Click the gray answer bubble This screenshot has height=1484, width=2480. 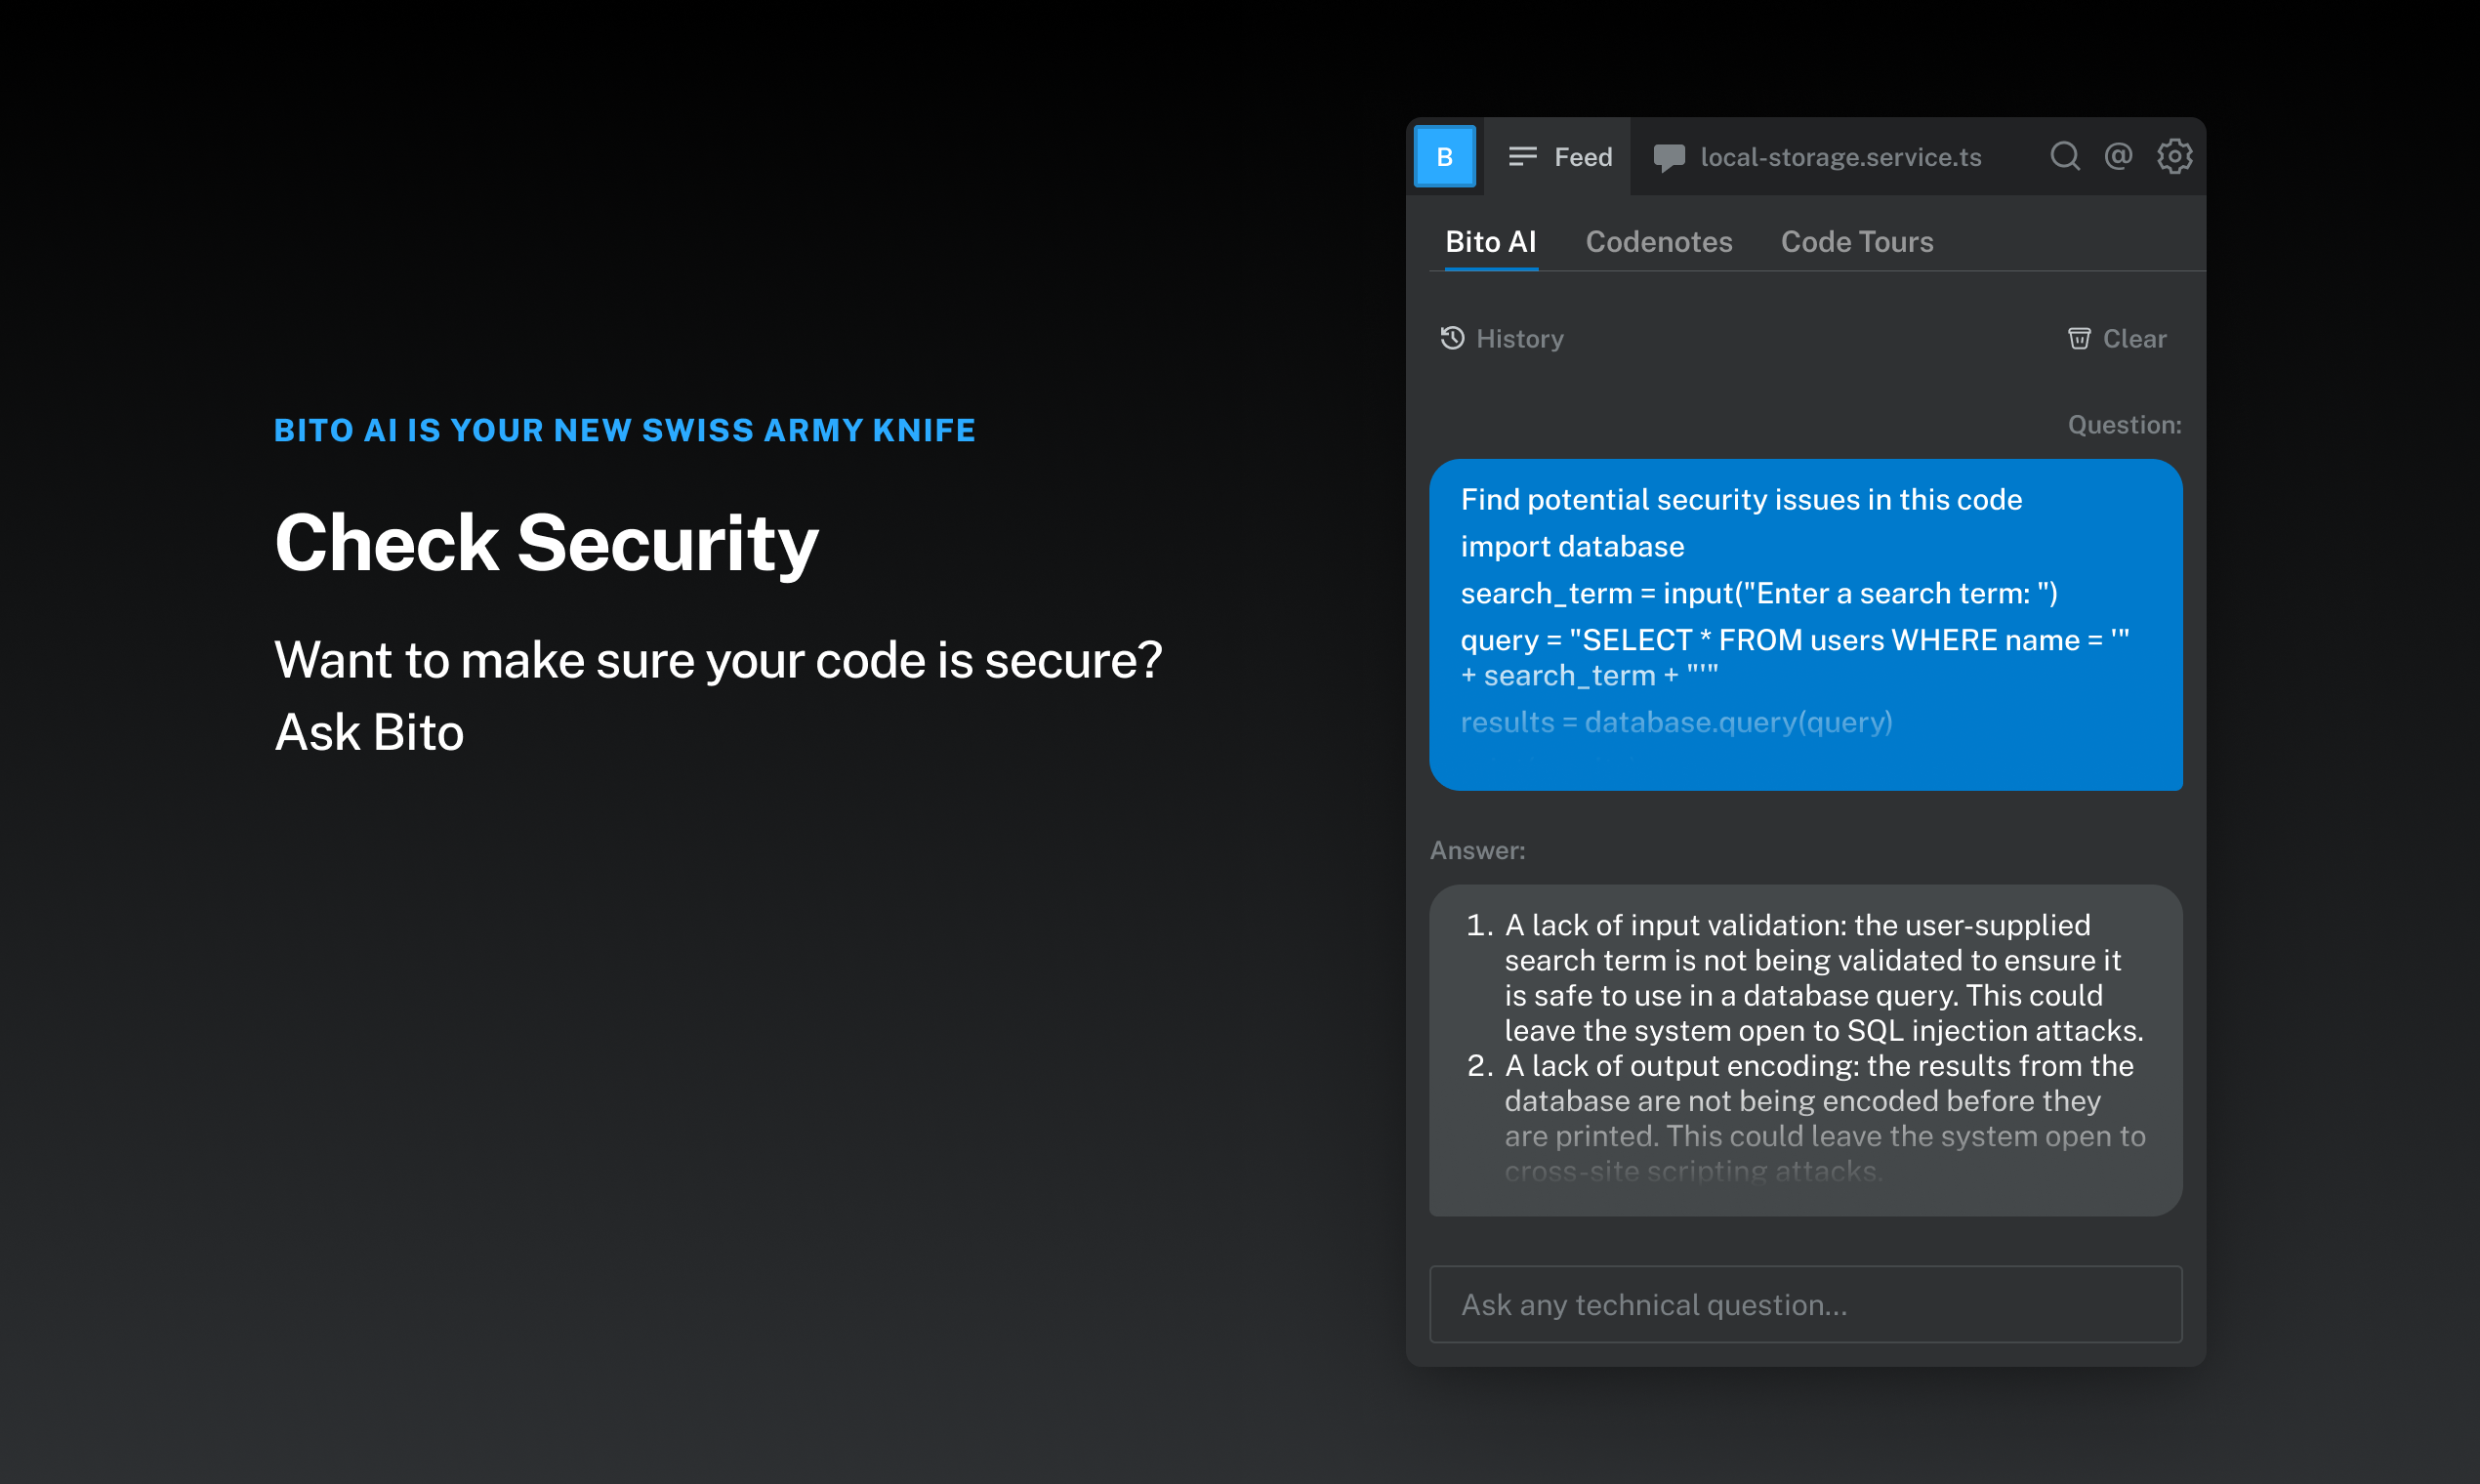pos(1805,1050)
